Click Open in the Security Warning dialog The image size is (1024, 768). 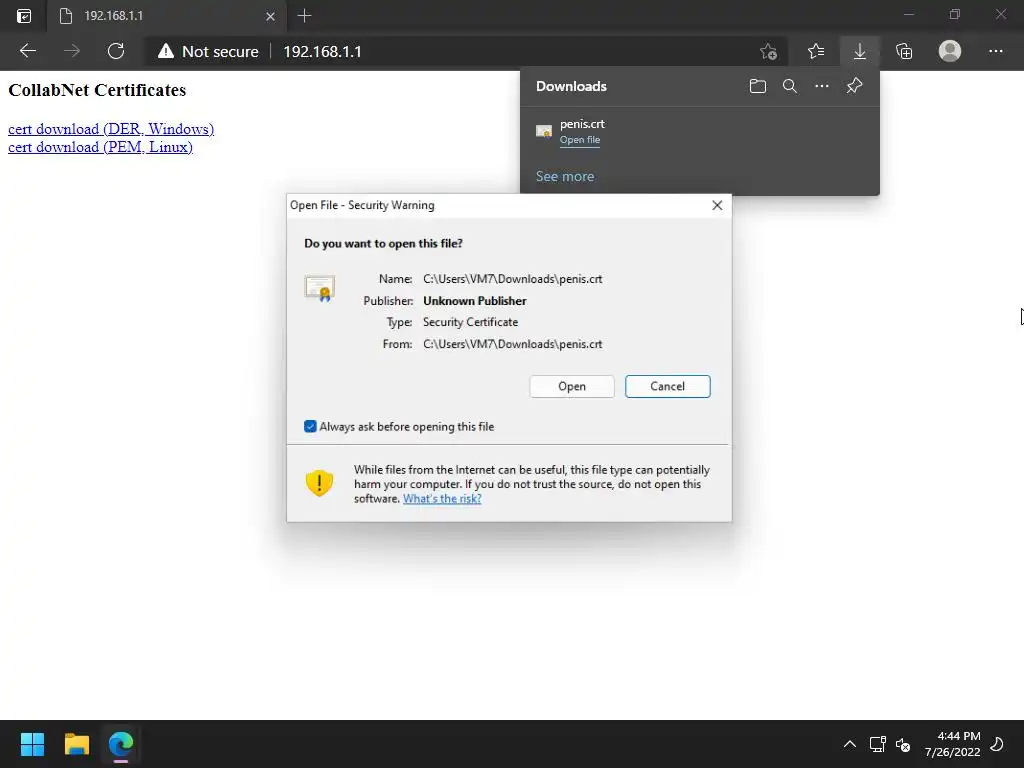pyautogui.click(x=572, y=387)
